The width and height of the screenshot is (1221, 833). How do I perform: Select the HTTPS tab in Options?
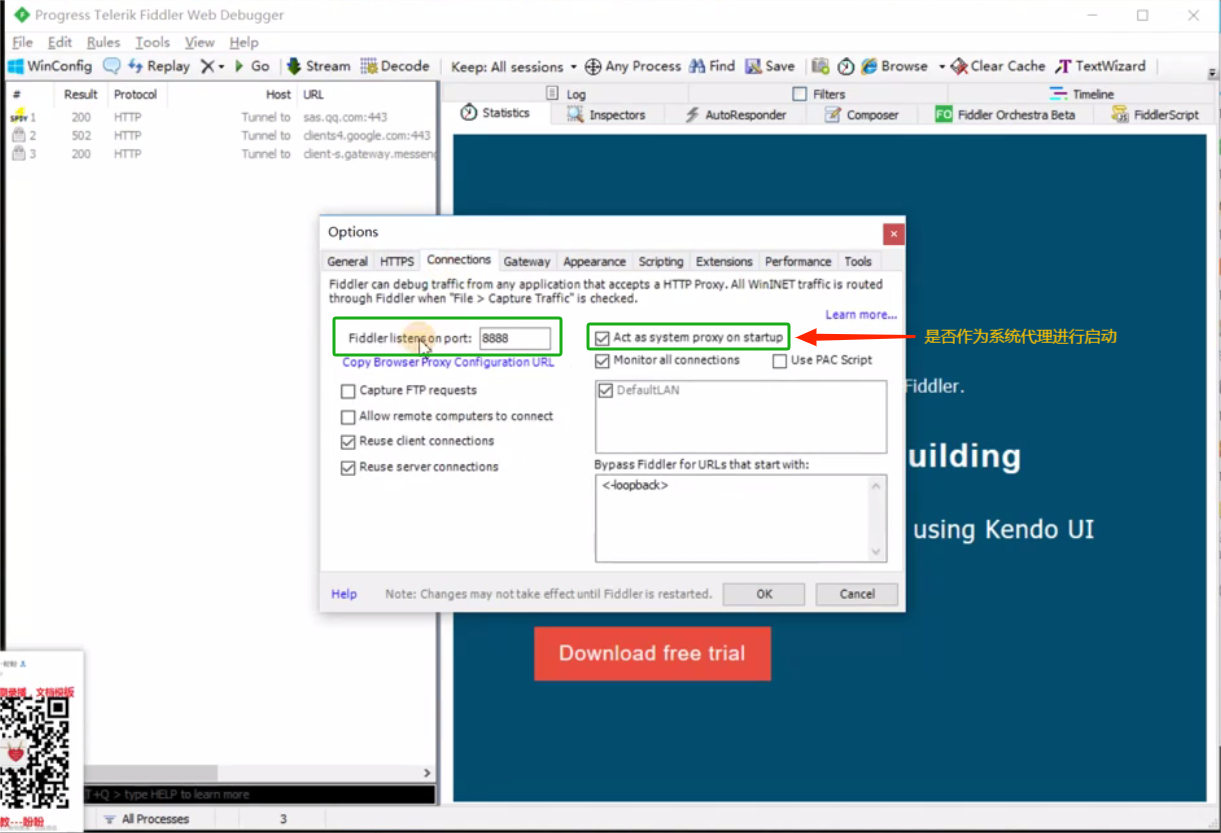click(397, 261)
